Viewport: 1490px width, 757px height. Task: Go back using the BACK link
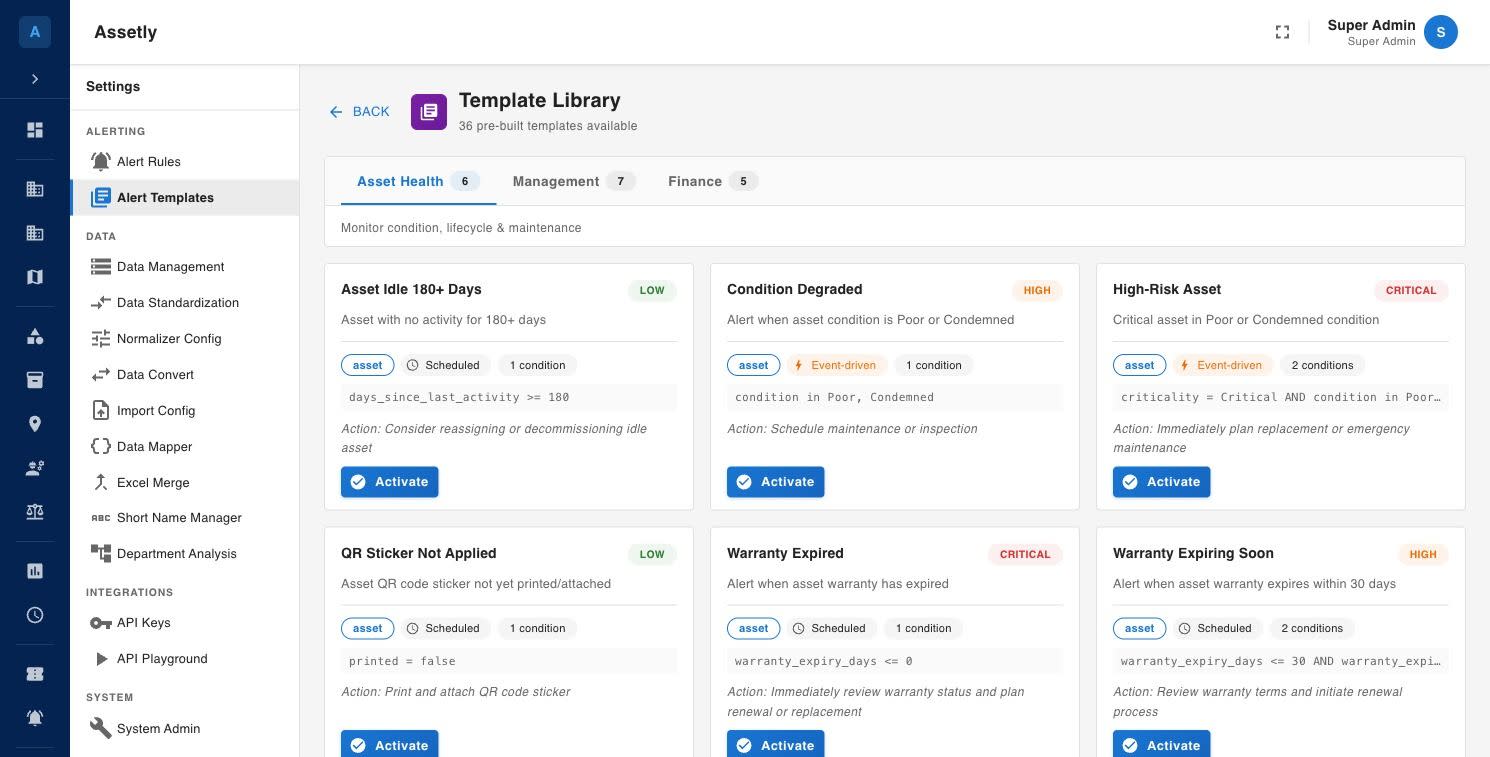[x=359, y=112]
